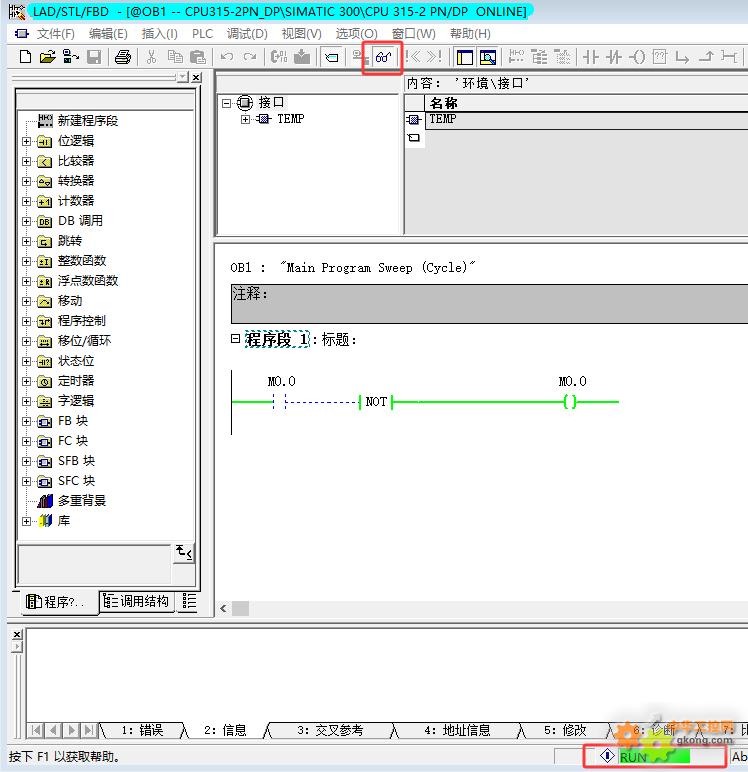Close the program elements side panel
Viewport: 748px width, 772px height.
click(196, 77)
